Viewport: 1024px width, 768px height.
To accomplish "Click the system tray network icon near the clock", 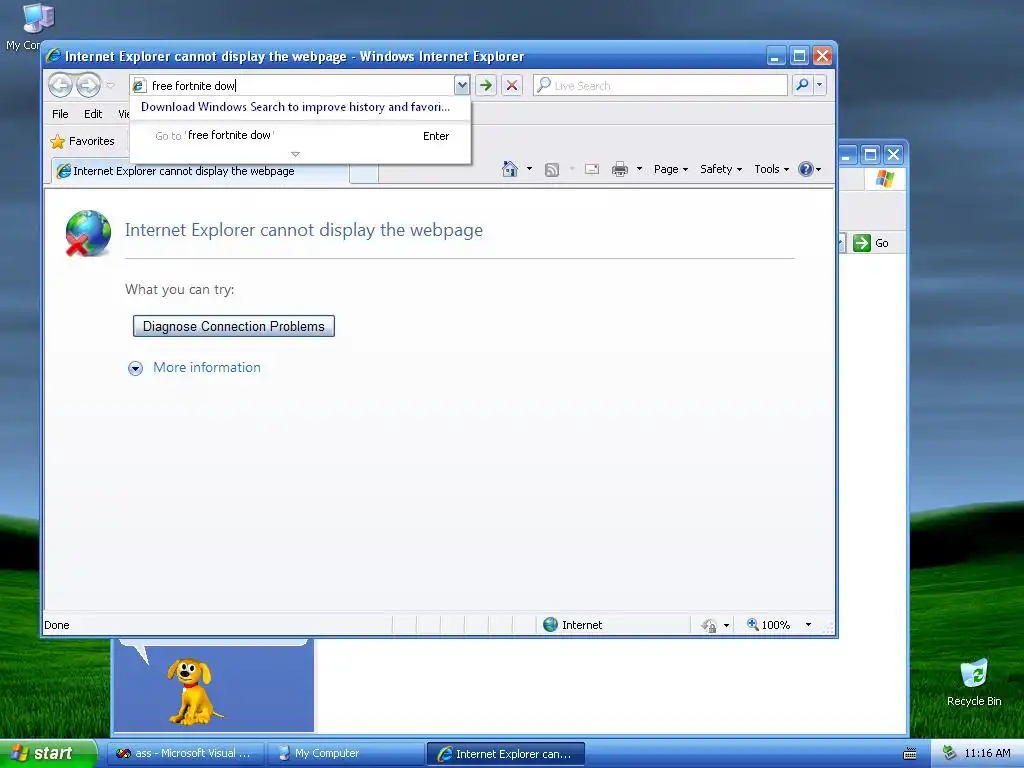I will coord(949,754).
